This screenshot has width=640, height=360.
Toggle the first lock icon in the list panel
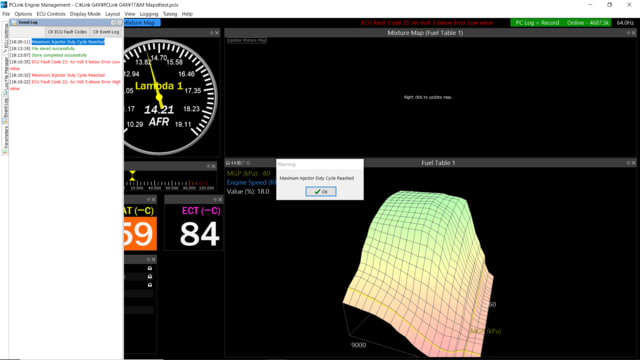(x=150, y=268)
